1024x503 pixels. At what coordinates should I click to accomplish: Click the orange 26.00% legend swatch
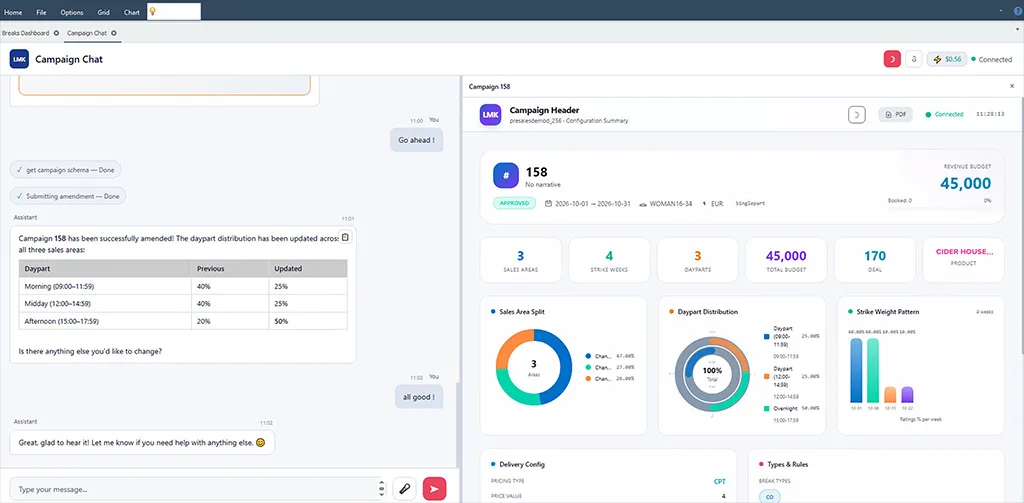588,378
